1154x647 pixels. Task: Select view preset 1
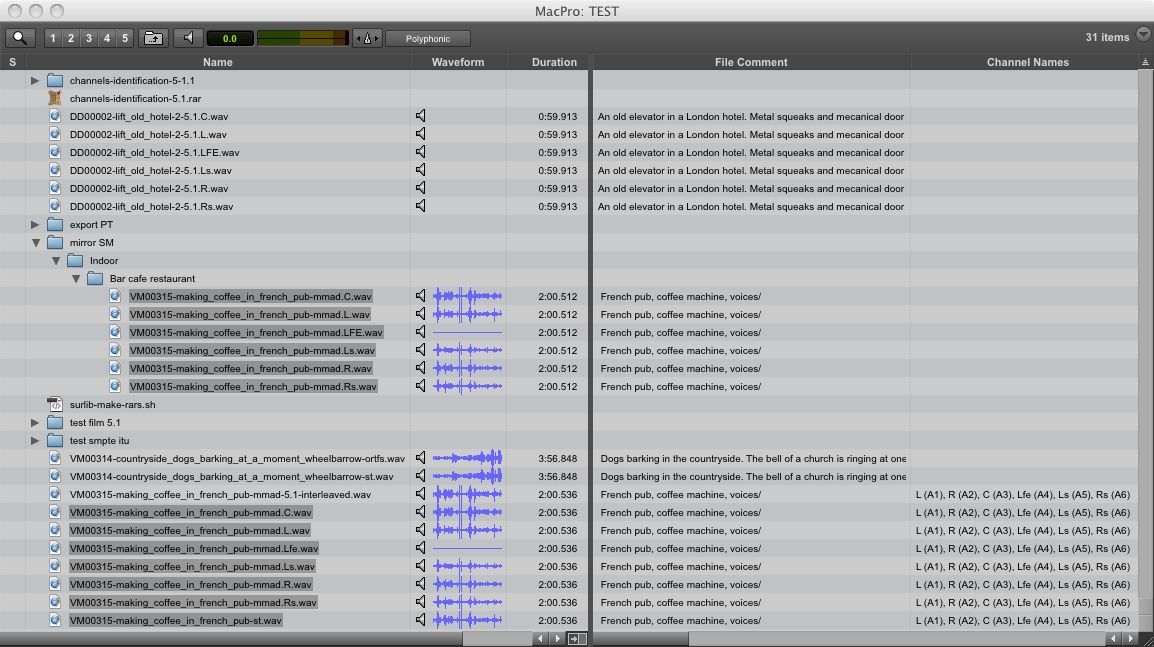pos(52,38)
